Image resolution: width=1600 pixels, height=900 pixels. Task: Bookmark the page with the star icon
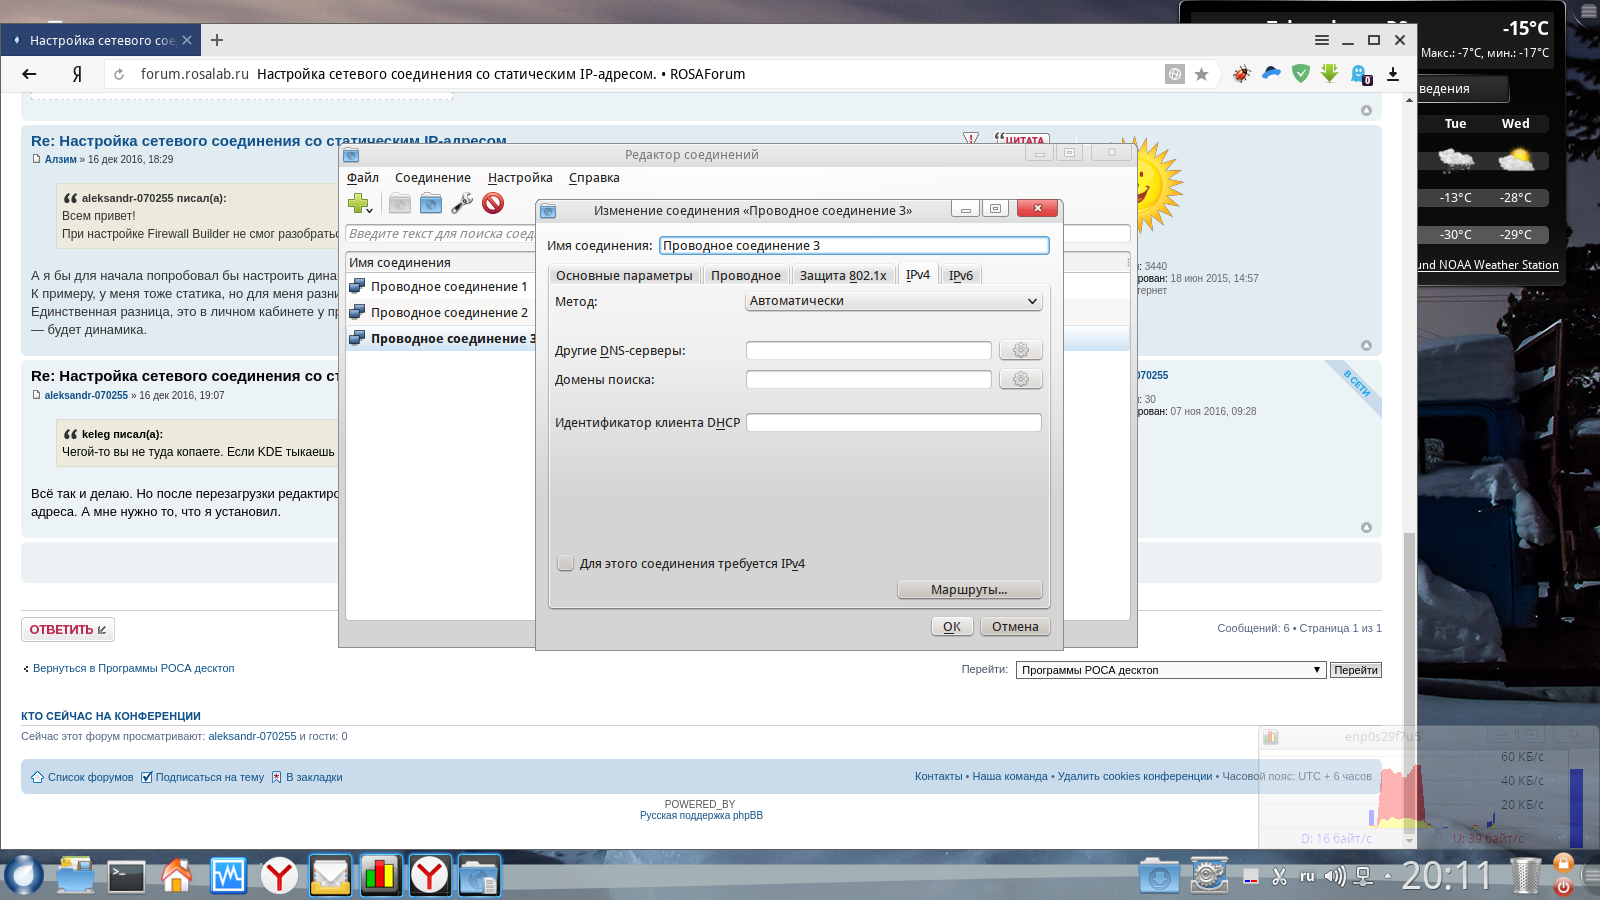1201,74
